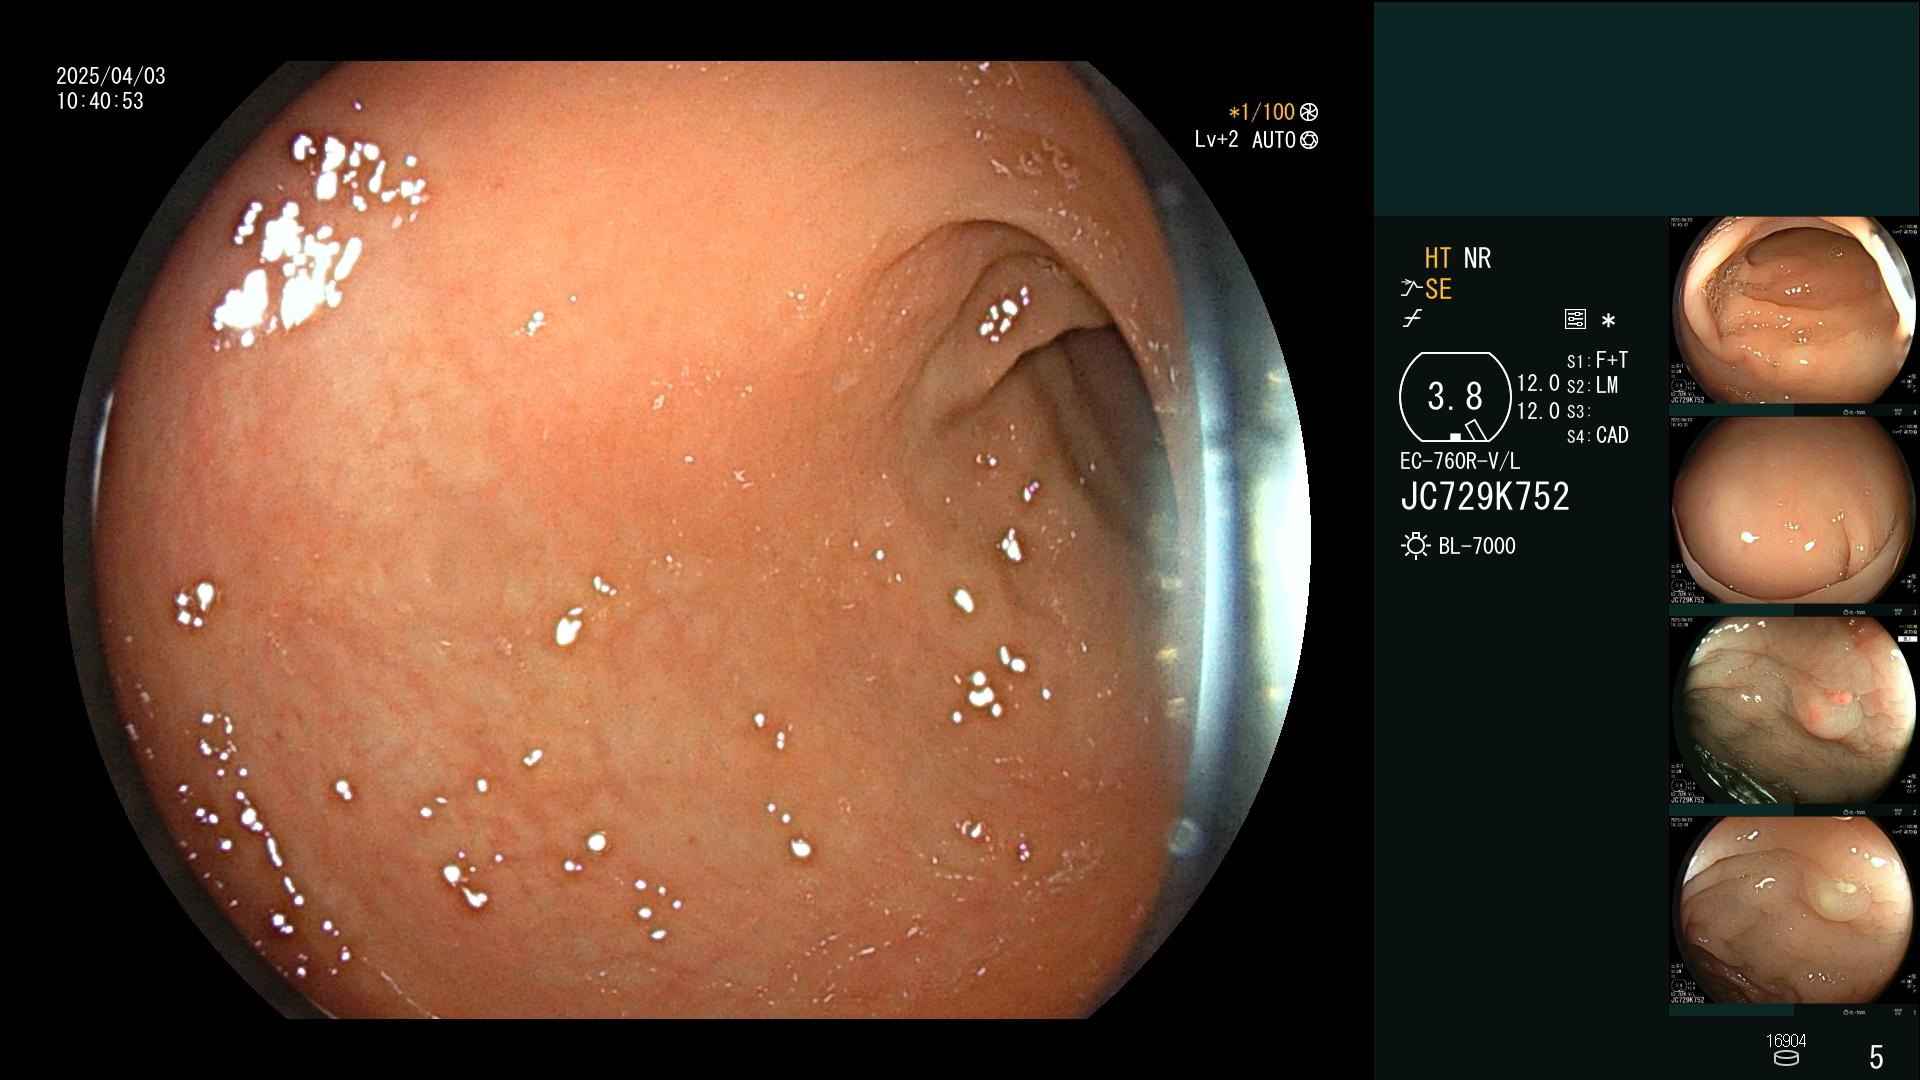Screen dimensions: 1920x1080
Task: Click the iris mode icon beside AUTO
Action: click(1309, 140)
